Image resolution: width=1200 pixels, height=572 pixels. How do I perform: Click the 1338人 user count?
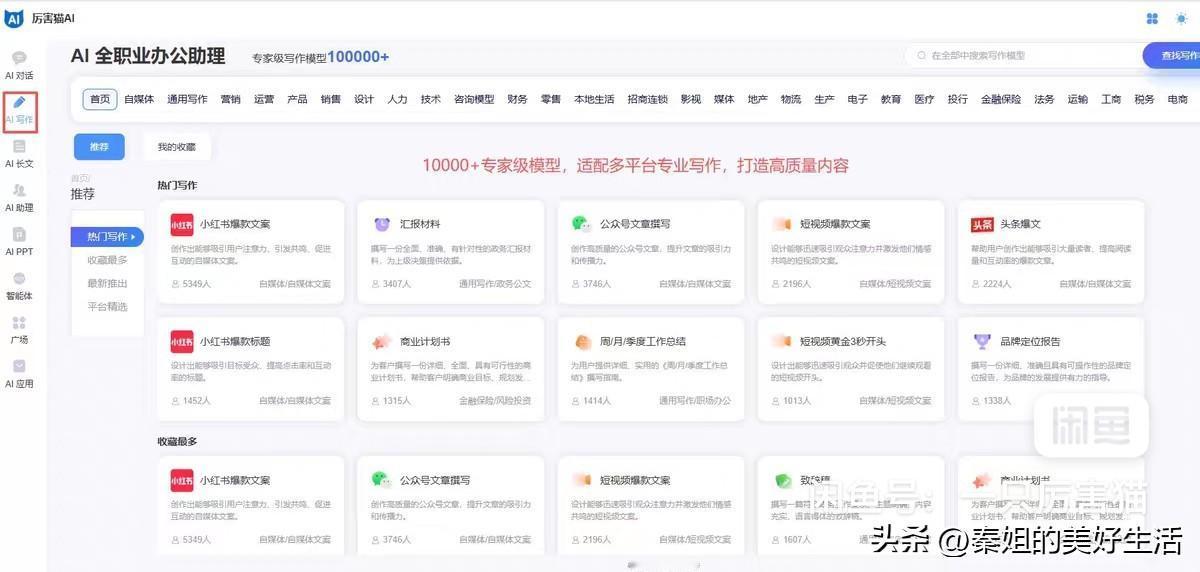tap(991, 401)
